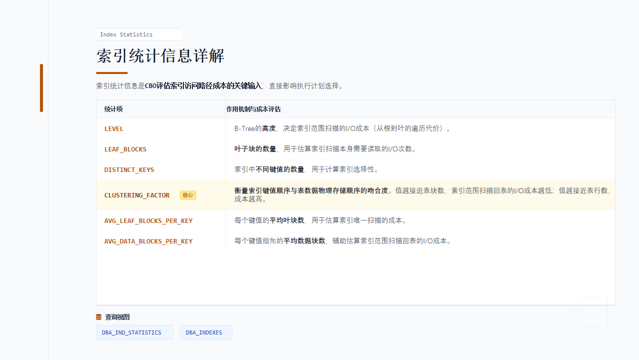The width and height of the screenshot is (639, 360).
Task: Click the 作用机制与成本评估 column header
Action: click(253, 109)
